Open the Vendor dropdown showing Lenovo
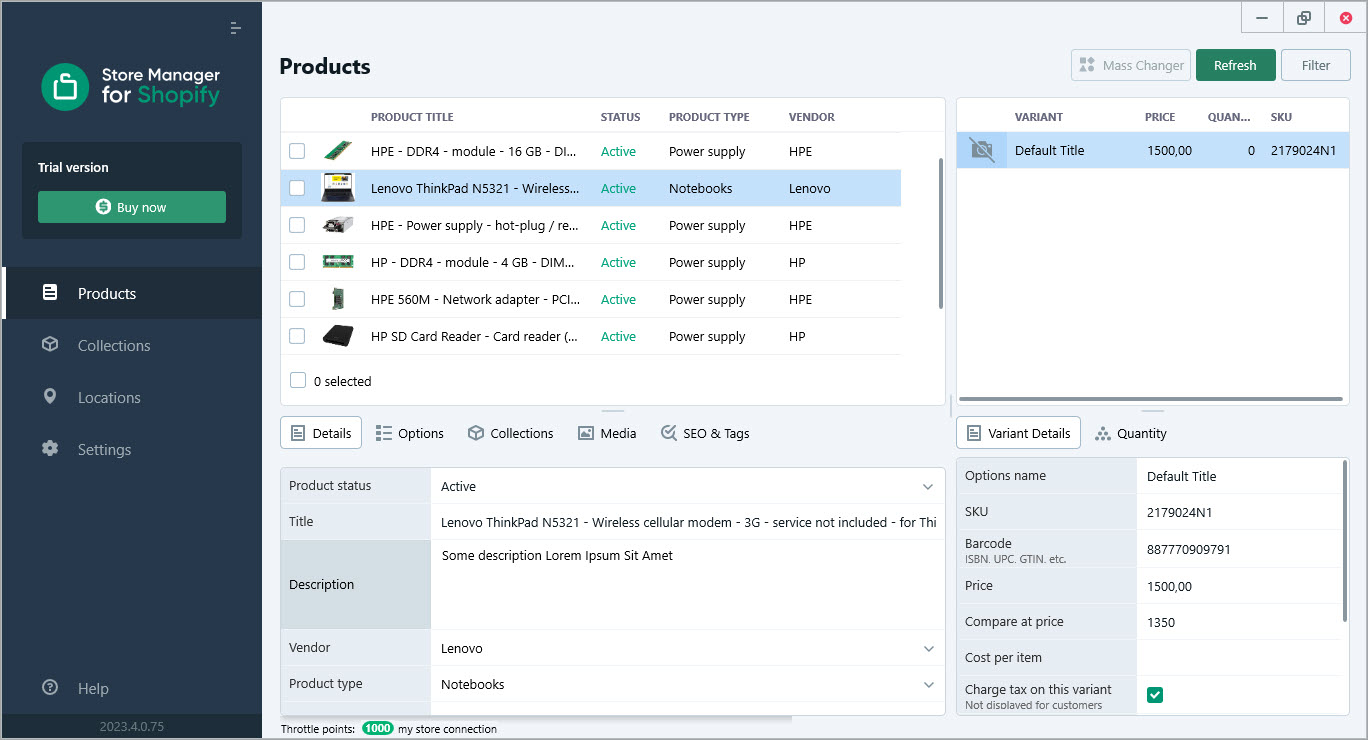Viewport: 1368px width, 740px height. 929,648
